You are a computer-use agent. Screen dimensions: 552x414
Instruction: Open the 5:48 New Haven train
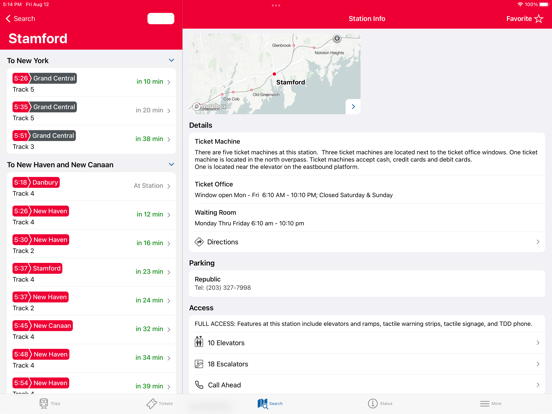pos(91,359)
